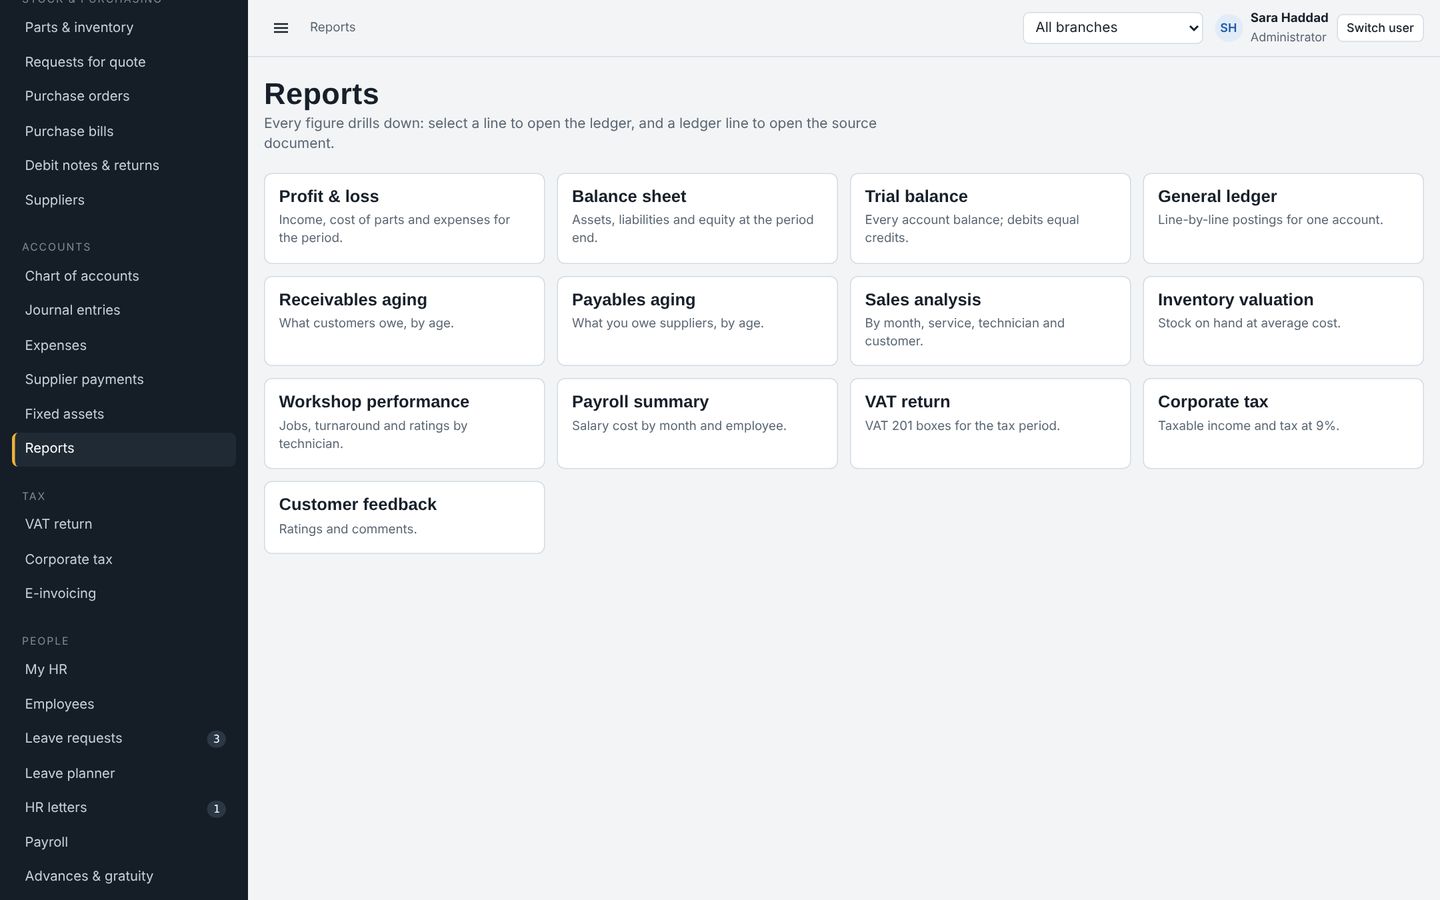Screen dimensions: 1440x900
Task: Open Leave requests in the sidebar
Action: pyautogui.click(x=124, y=739)
